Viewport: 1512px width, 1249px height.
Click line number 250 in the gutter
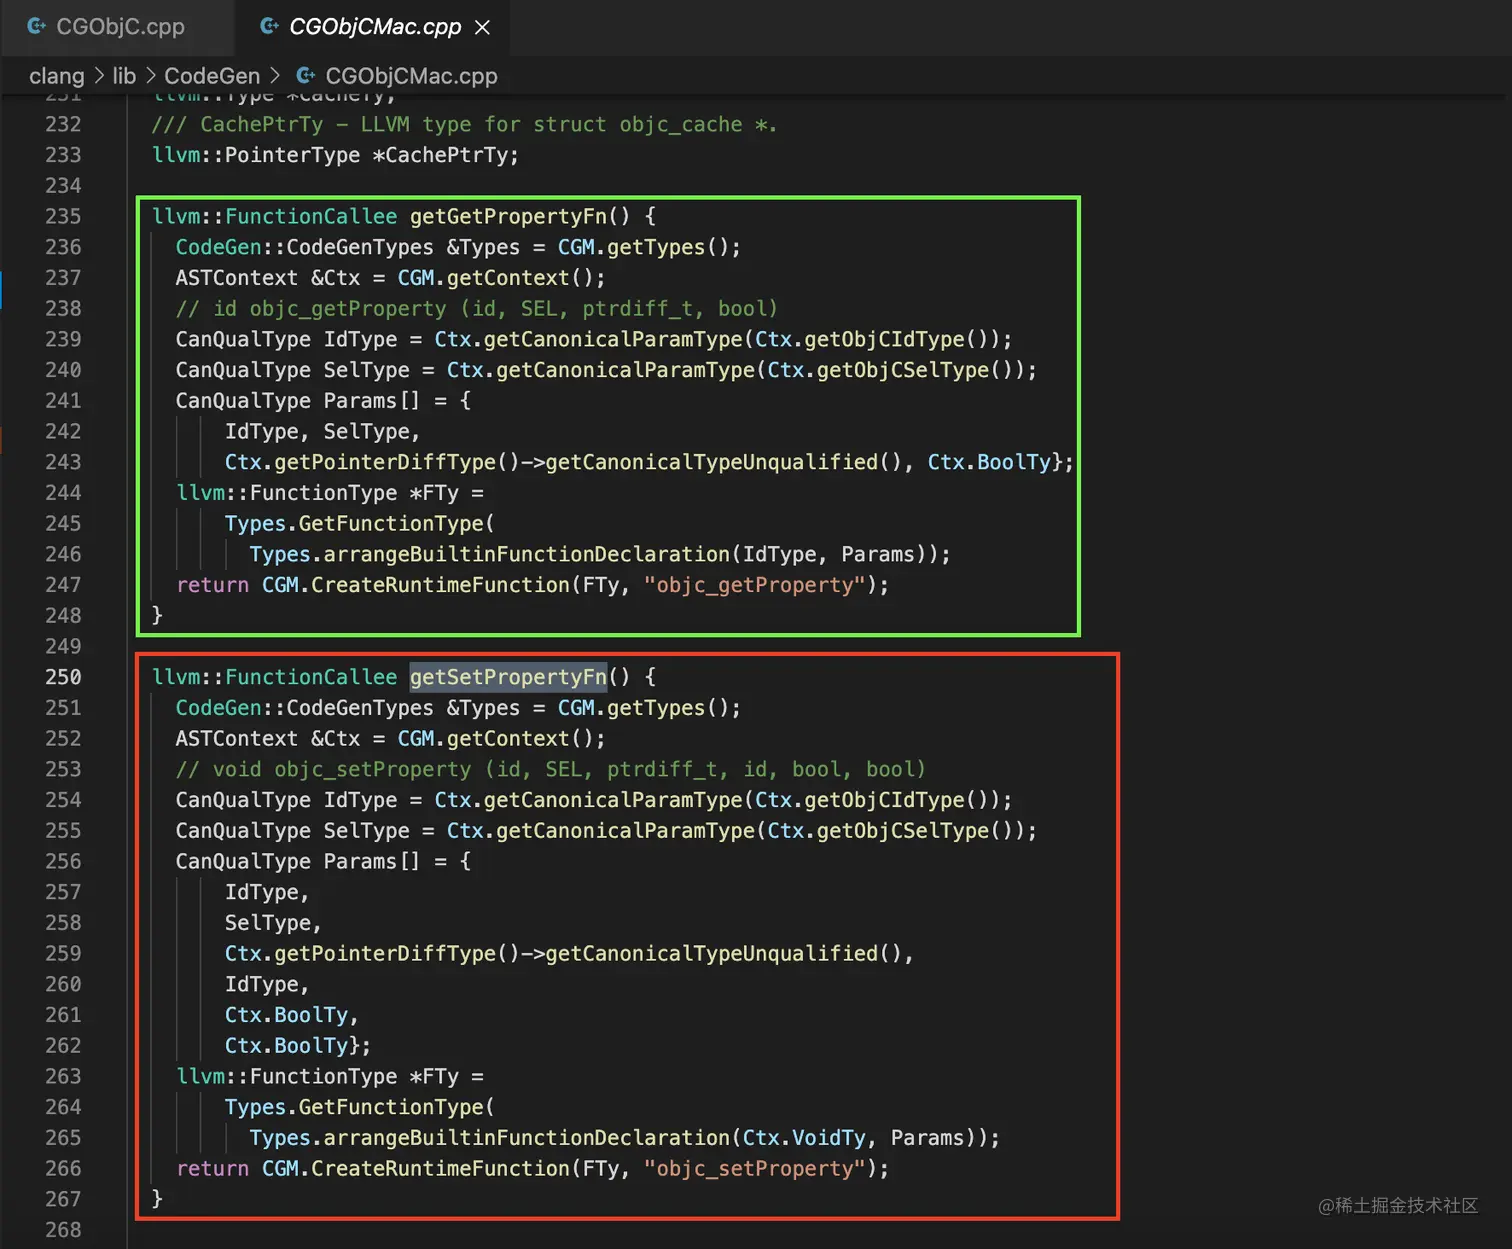63,677
